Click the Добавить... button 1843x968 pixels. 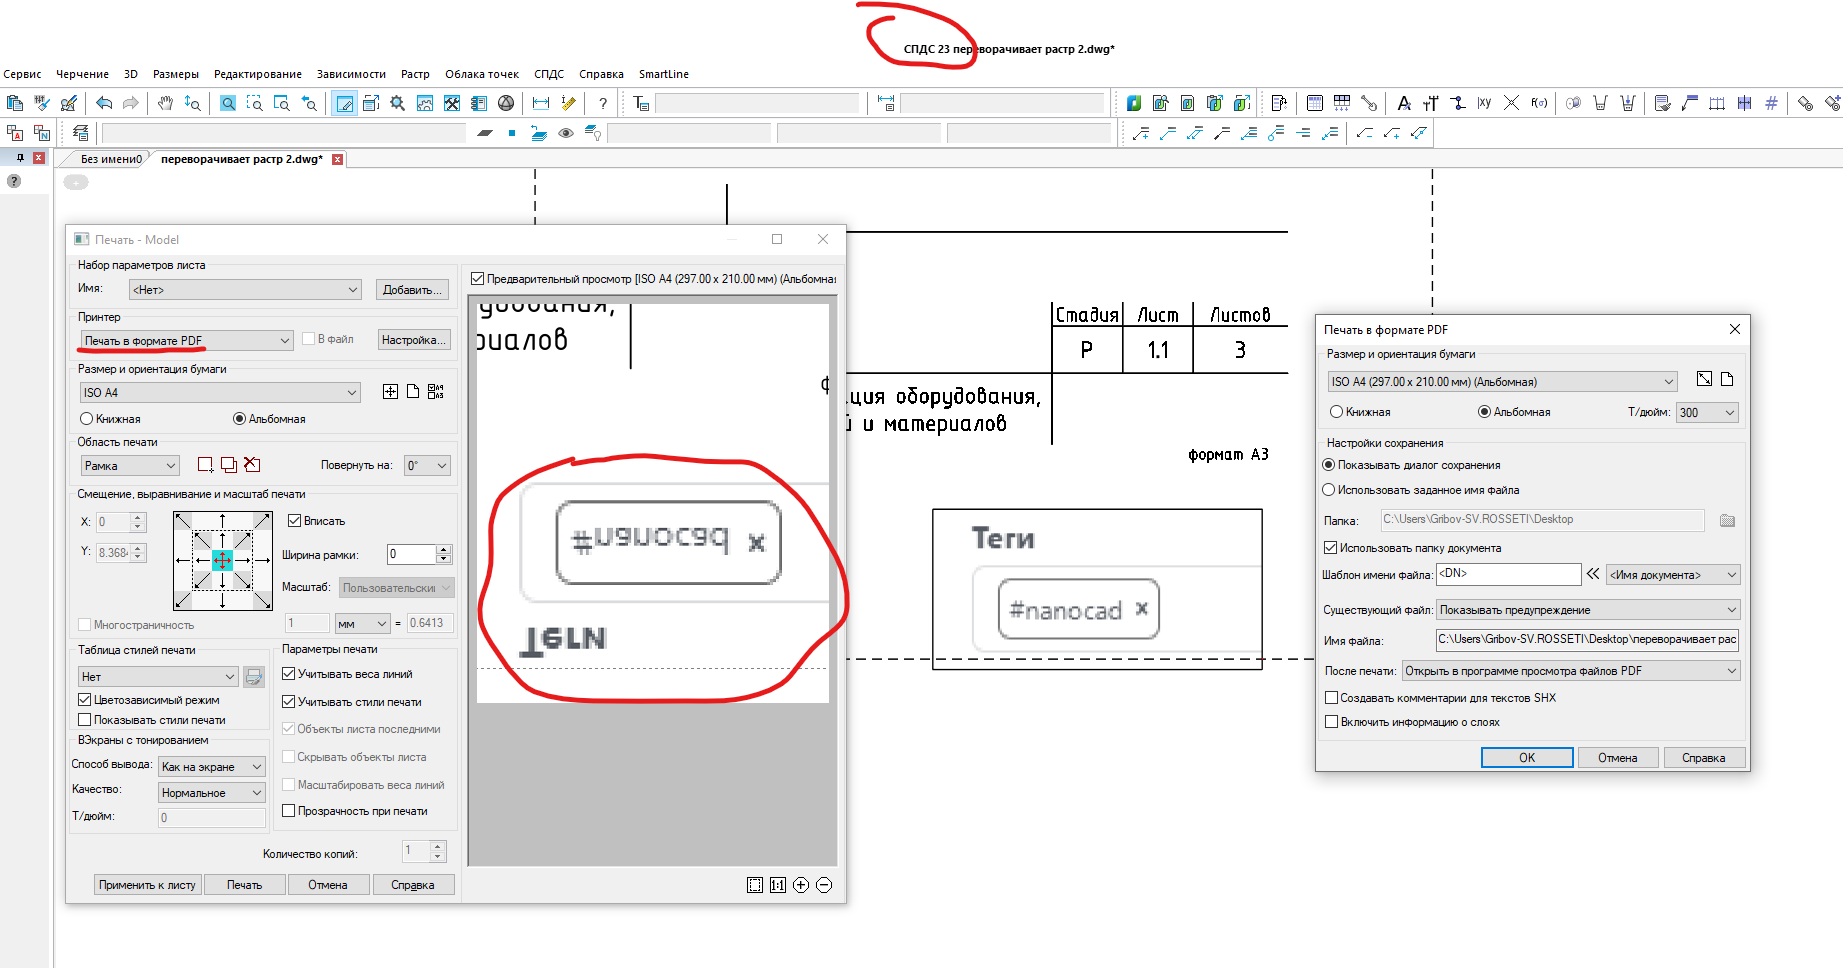(412, 290)
